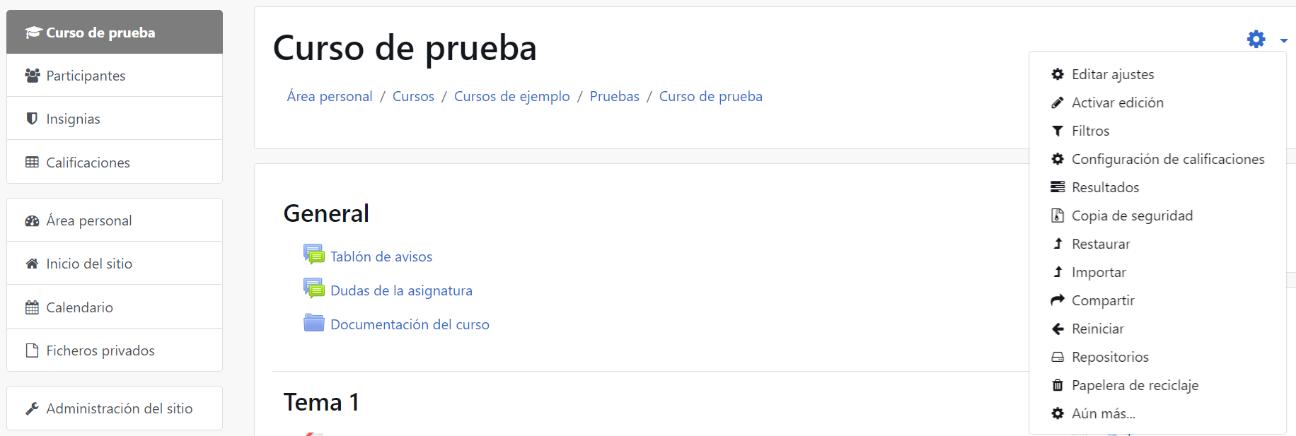The width and height of the screenshot is (1296, 436).
Task: Click the Tablón de avisos forum icon
Action: click(x=314, y=255)
